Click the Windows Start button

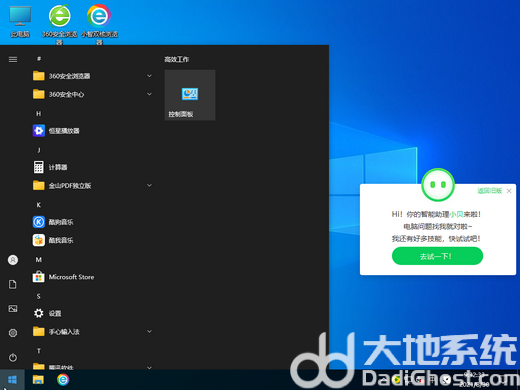[x=12, y=379]
